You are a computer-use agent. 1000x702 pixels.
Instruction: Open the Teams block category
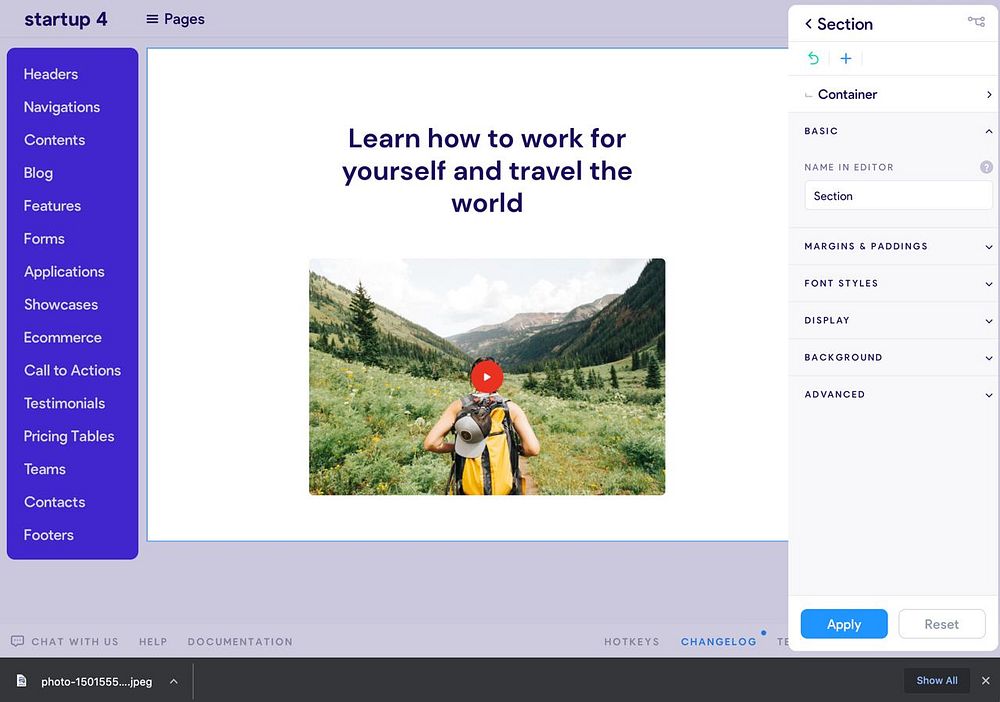45,469
